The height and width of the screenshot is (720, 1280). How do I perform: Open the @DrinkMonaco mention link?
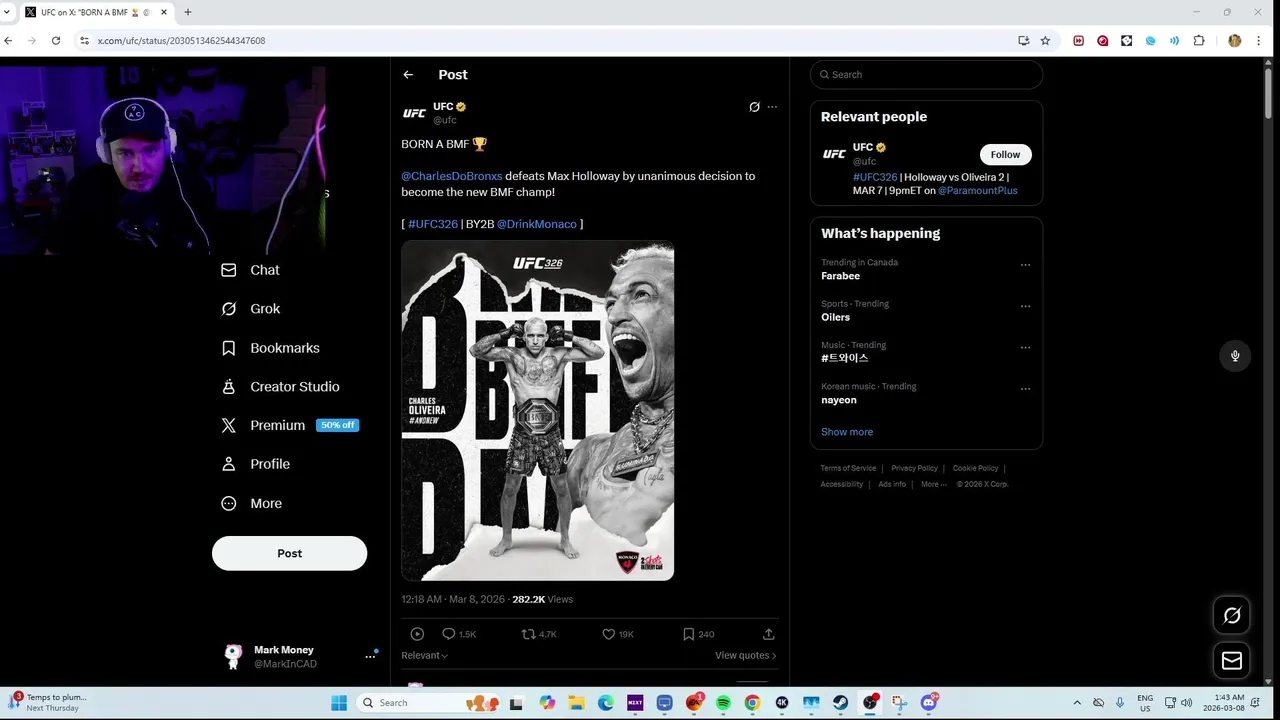(x=537, y=224)
